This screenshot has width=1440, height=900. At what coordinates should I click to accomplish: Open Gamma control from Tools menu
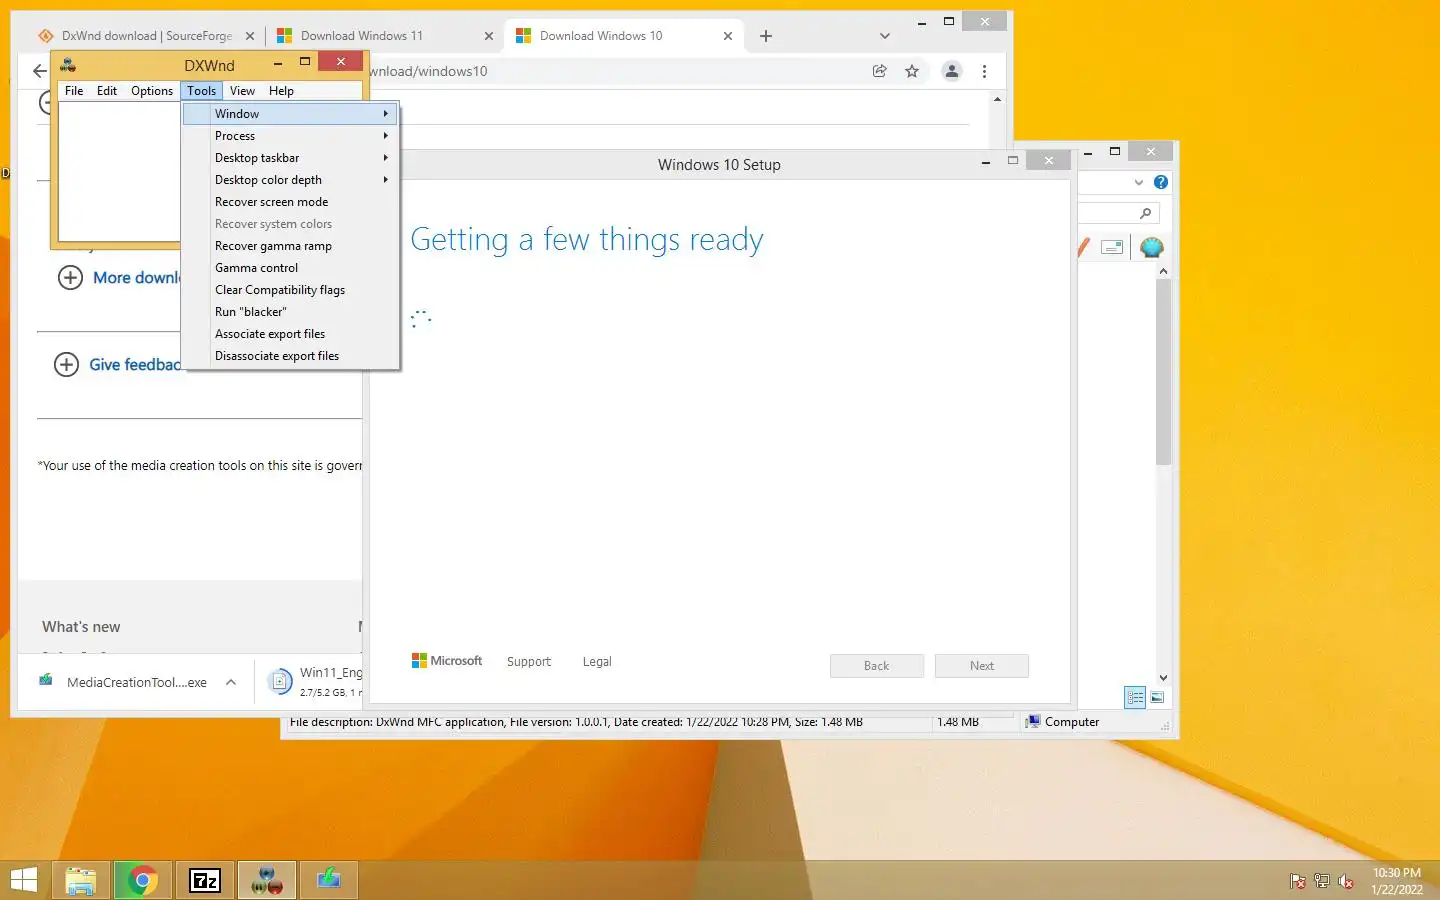(x=290, y=268)
